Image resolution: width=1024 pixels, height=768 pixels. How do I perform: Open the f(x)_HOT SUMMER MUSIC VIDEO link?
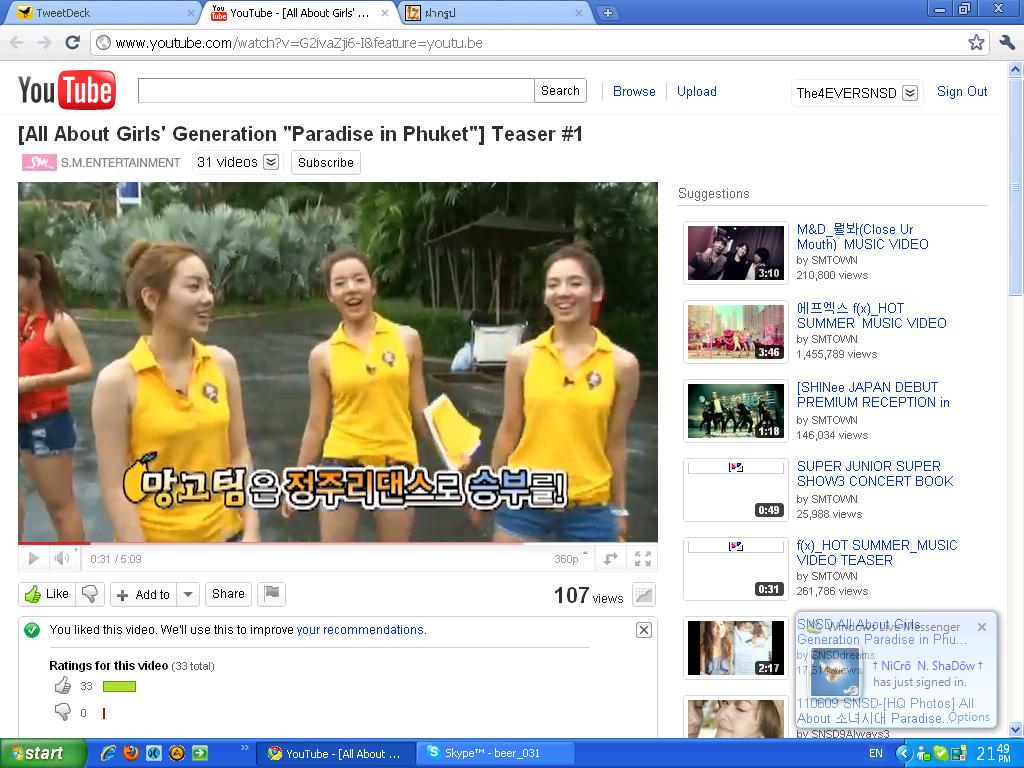pos(871,315)
